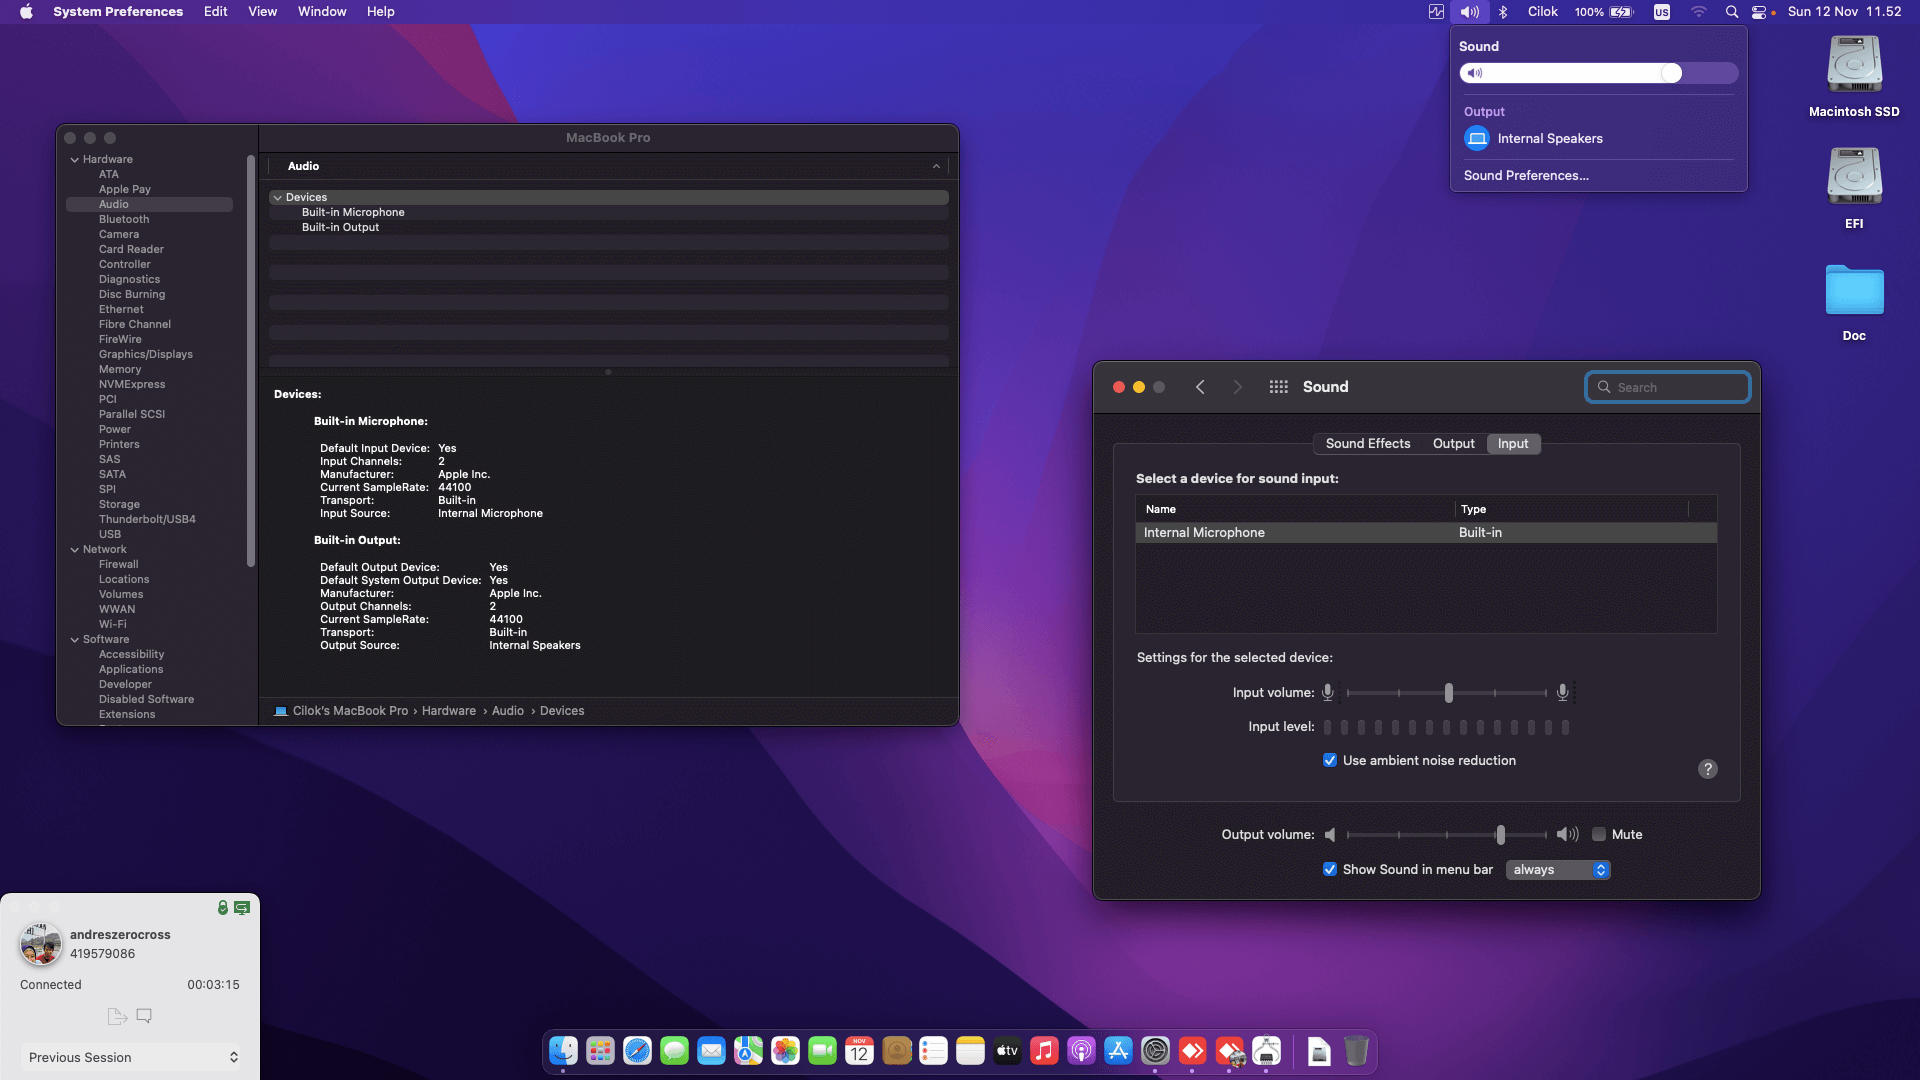Image resolution: width=1920 pixels, height=1080 pixels.
Task: Open Finder from the Dock
Action: point(563,1051)
